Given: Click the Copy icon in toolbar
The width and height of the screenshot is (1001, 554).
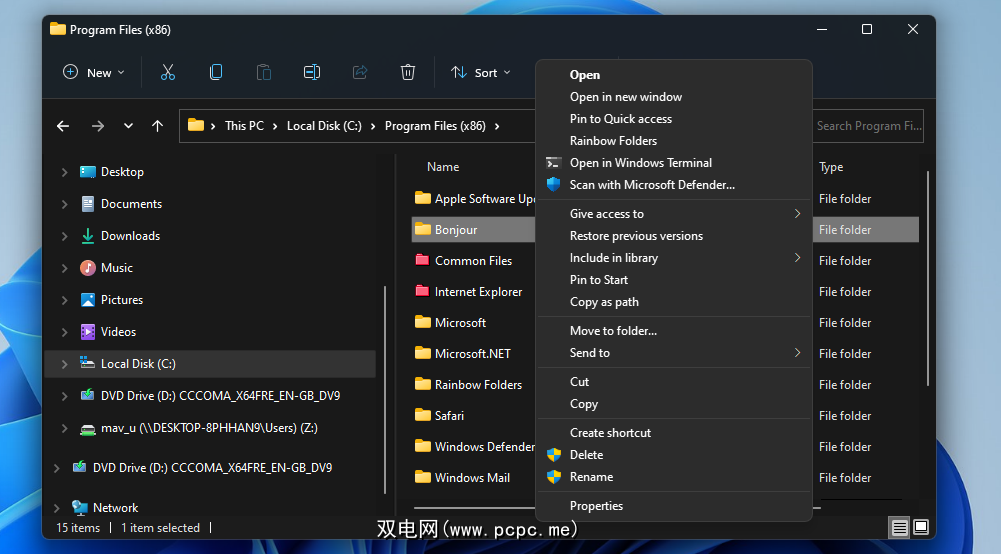Looking at the screenshot, I should pos(215,72).
